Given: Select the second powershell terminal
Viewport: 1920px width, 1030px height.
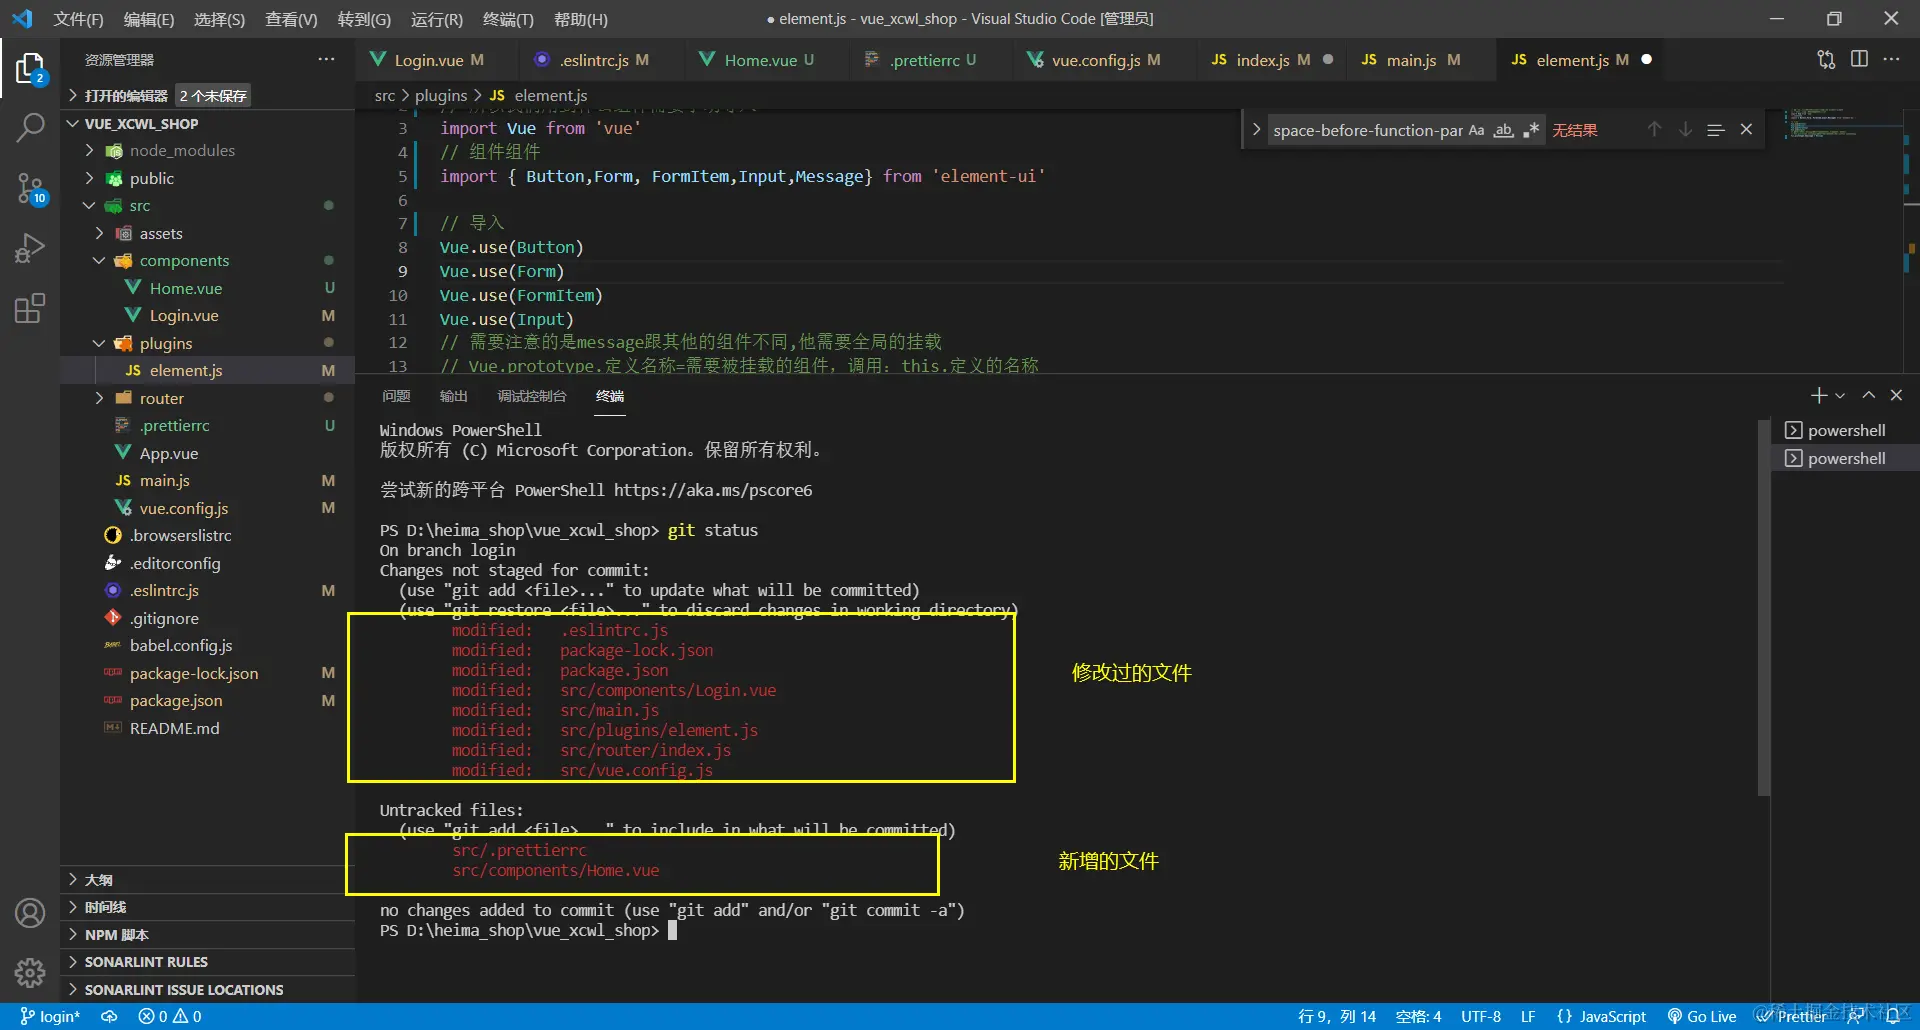Looking at the screenshot, I should click(x=1845, y=459).
